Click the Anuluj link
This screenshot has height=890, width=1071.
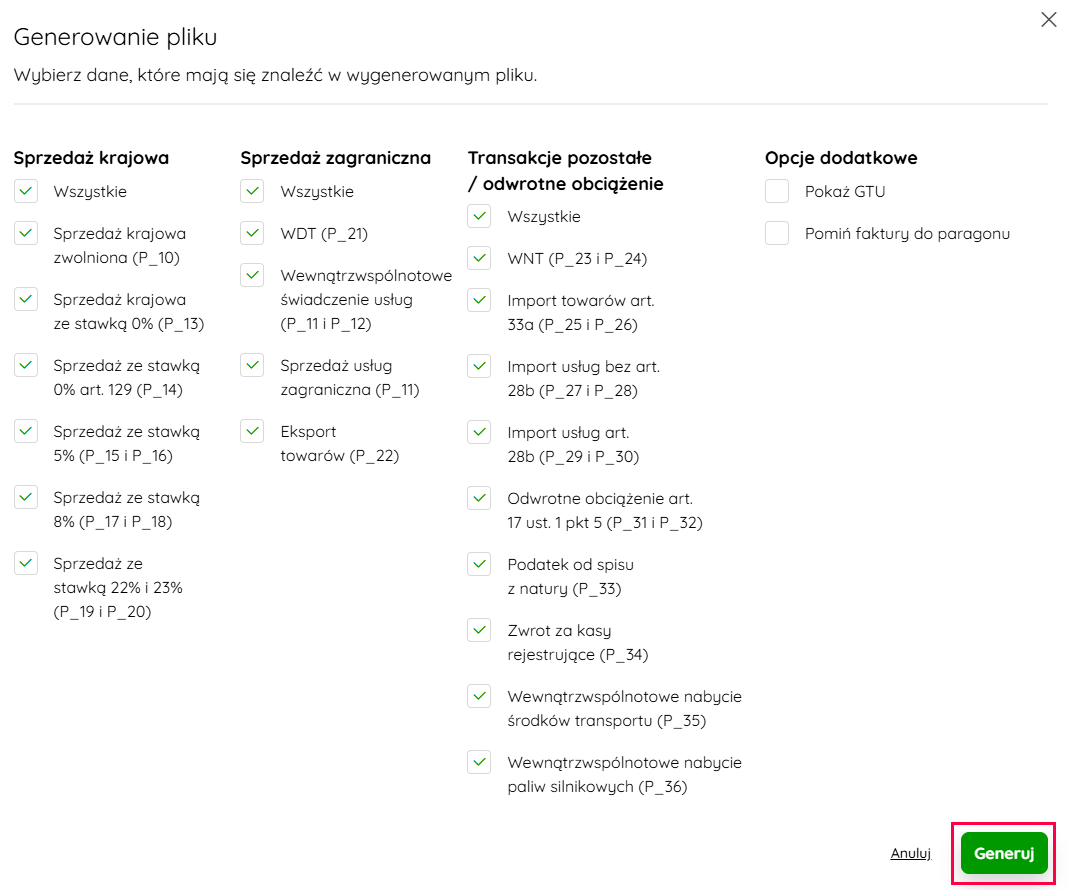click(x=910, y=854)
